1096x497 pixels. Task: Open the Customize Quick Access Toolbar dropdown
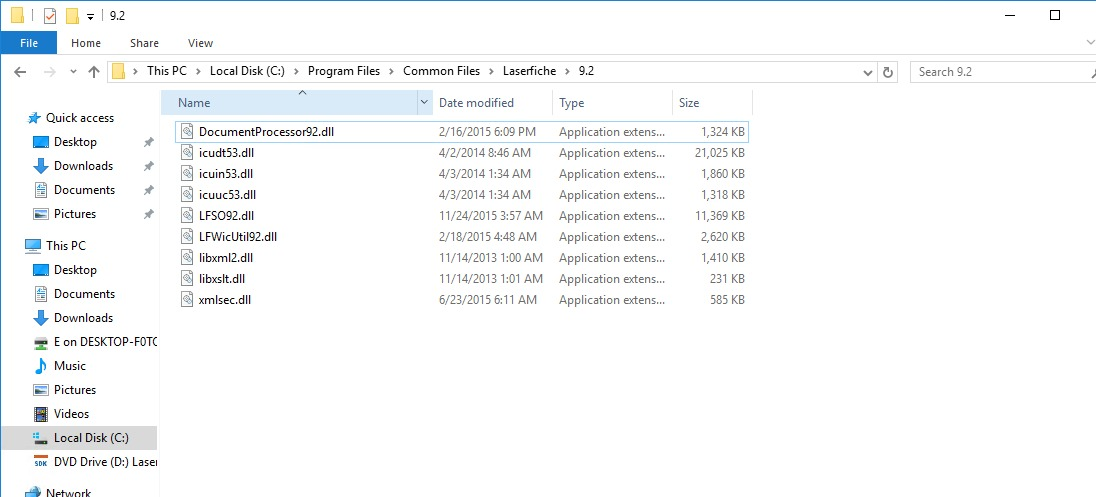coord(90,16)
